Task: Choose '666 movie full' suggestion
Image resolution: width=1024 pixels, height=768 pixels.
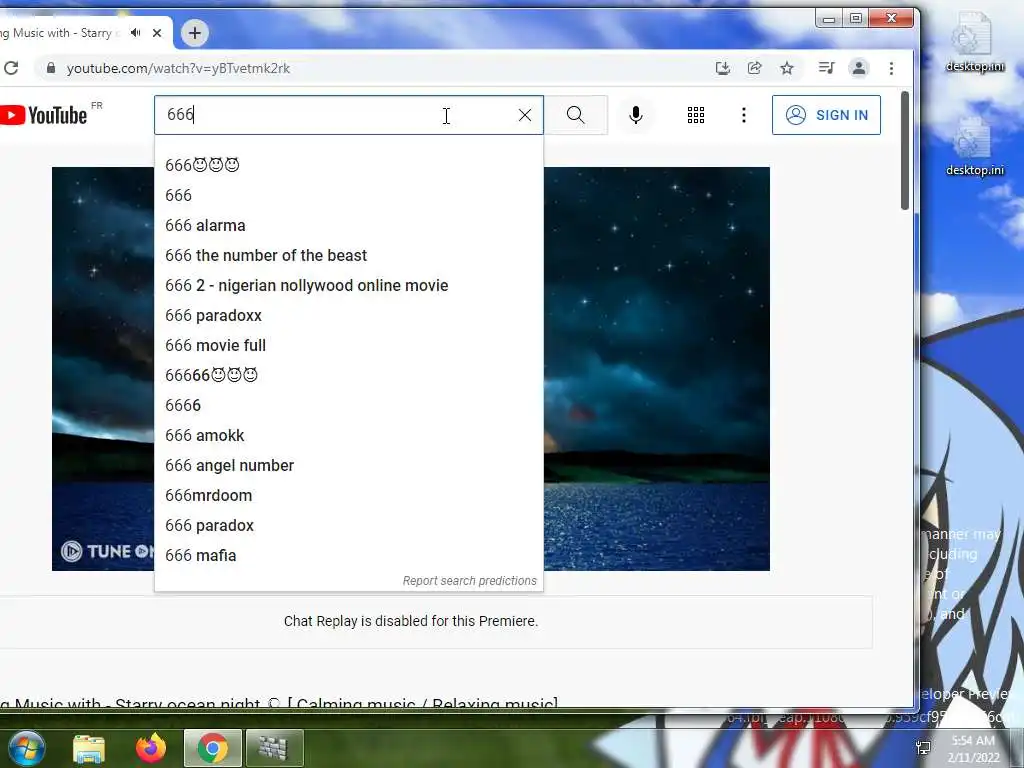Action: (x=349, y=345)
